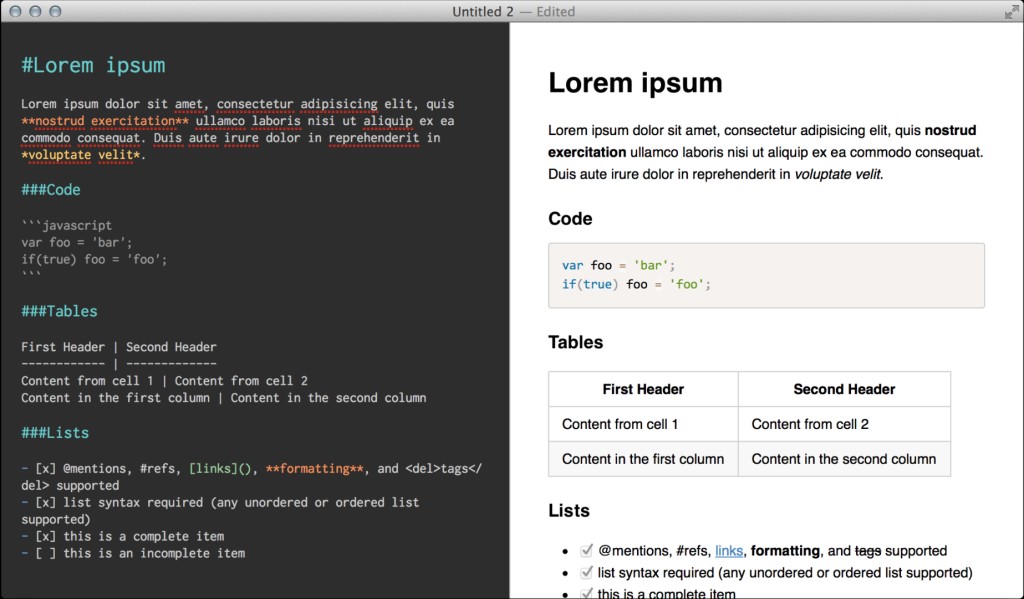The height and width of the screenshot is (599, 1024).
Task: Click the 'Edited' status in title bar
Action: pyautogui.click(x=555, y=12)
